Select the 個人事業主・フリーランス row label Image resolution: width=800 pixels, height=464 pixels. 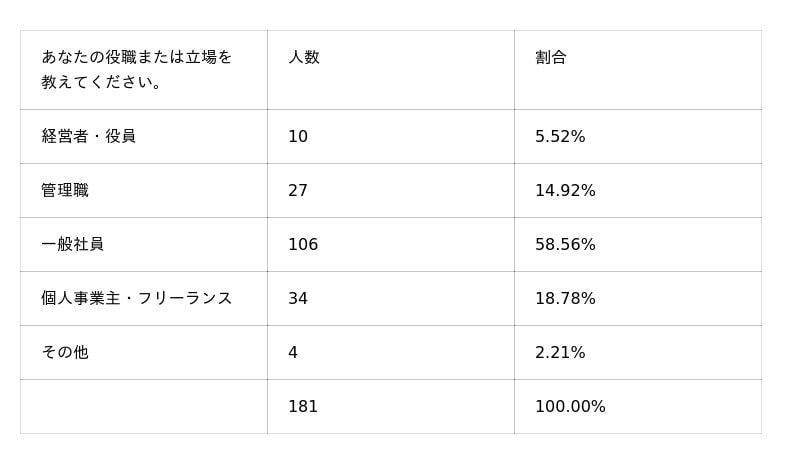click(x=137, y=299)
